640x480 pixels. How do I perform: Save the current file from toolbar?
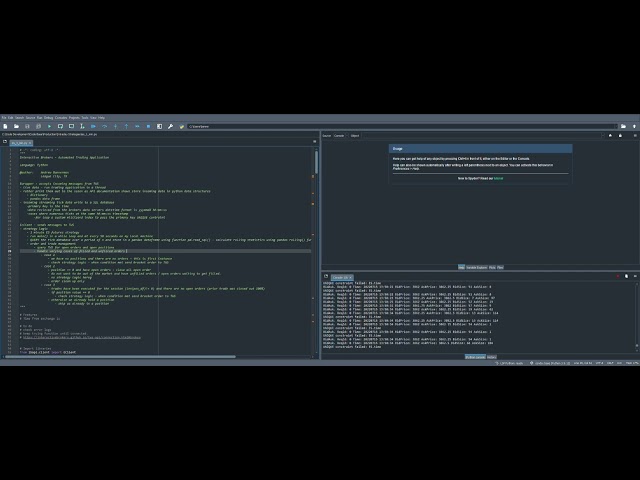pyautogui.click(x=27, y=127)
